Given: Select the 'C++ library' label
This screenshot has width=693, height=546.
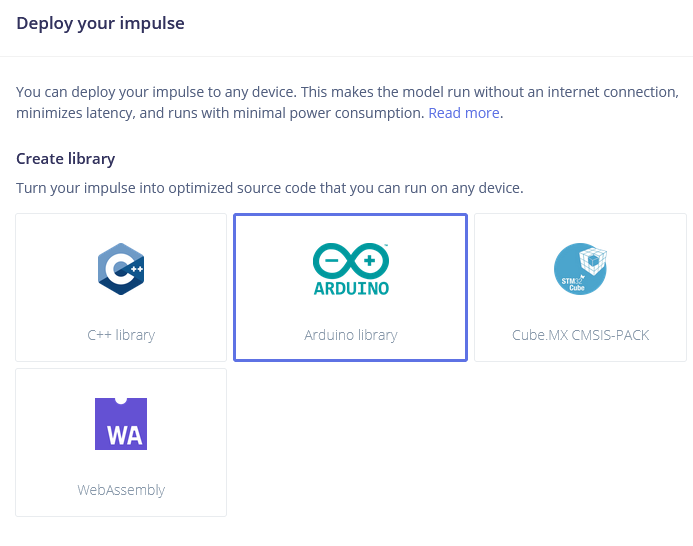Looking at the screenshot, I should coord(121,335).
